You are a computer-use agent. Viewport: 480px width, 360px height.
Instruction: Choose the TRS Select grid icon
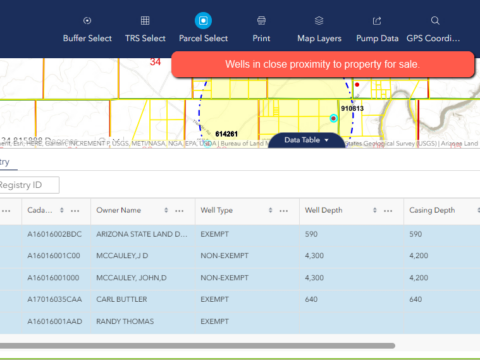pyautogui.click(x=145, y=21)
